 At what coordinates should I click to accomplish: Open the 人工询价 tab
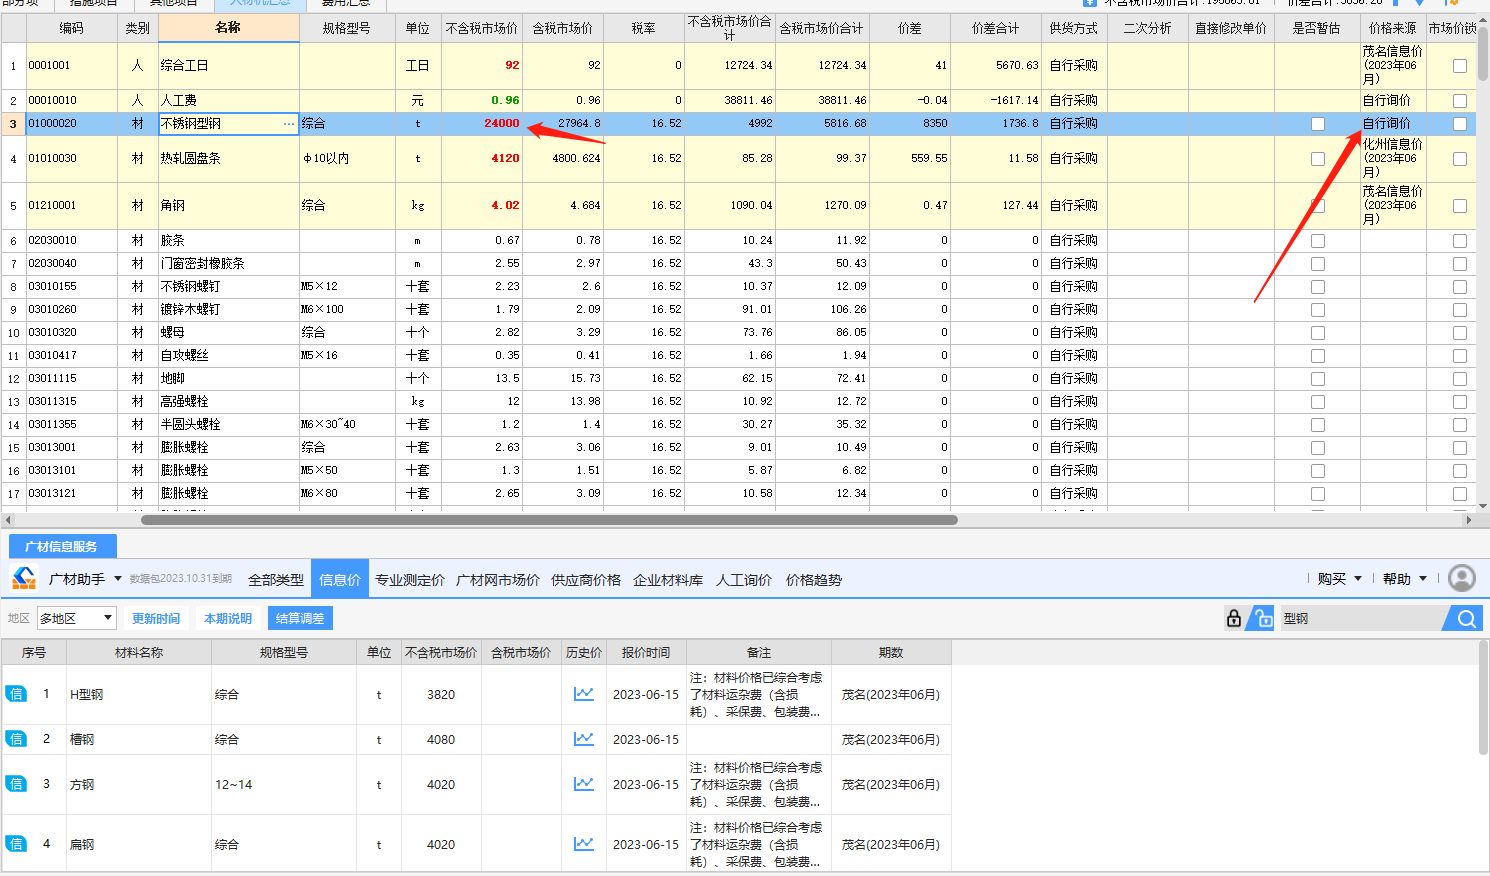coord(744,580)
